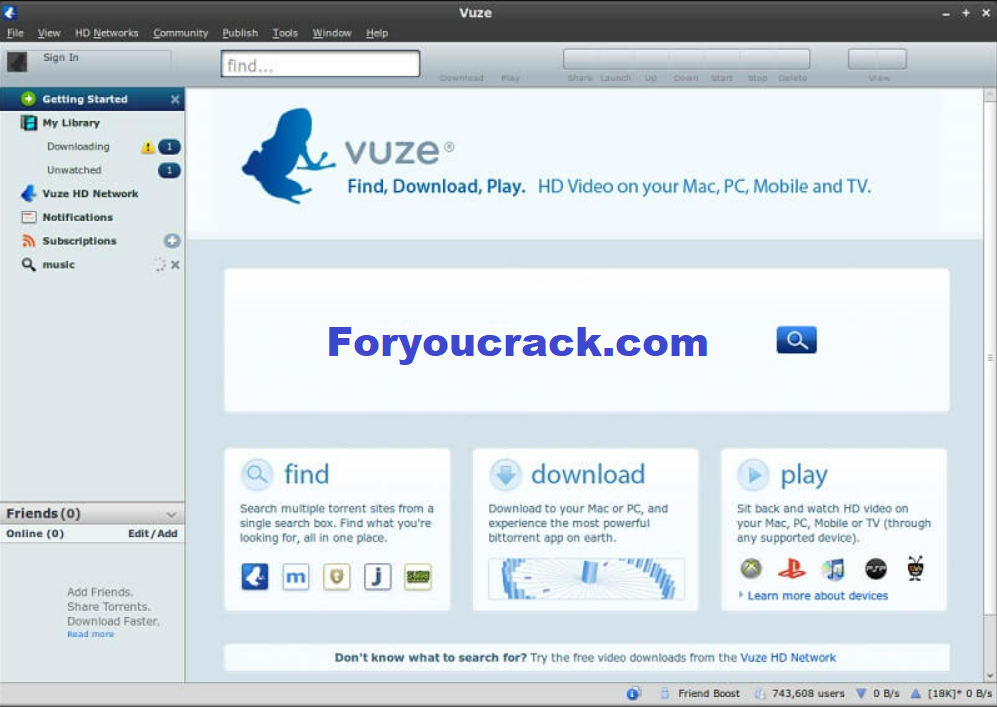Open the Learn more about devices link
997x707 pixels.
(818, 596)
